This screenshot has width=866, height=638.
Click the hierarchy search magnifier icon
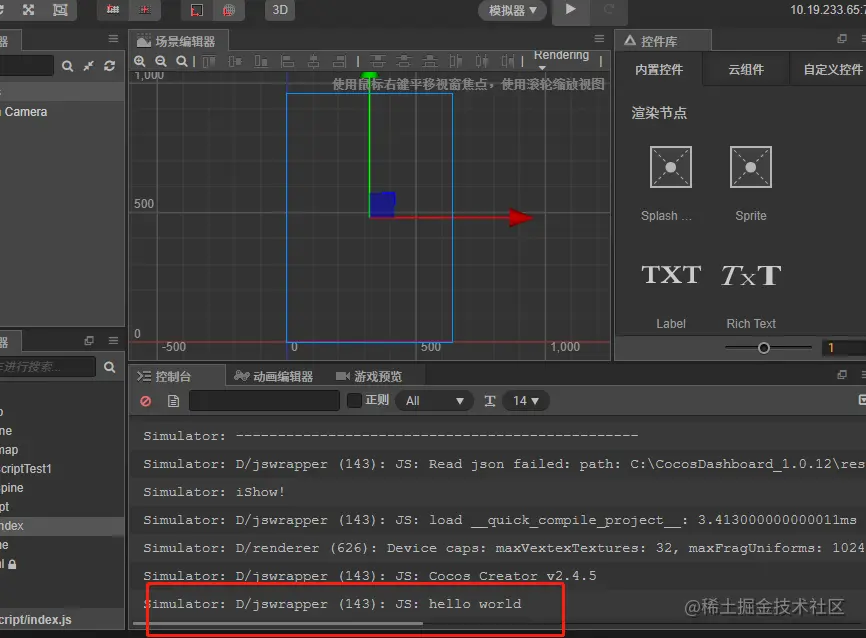click(x=67, y=66)
